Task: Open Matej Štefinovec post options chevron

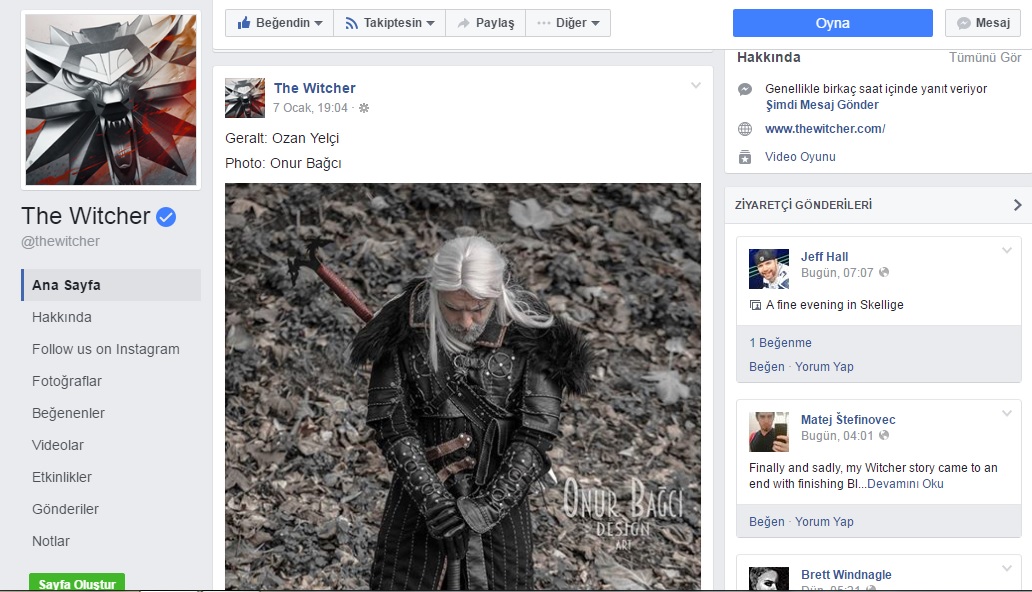Action: tap(1007, 414)
